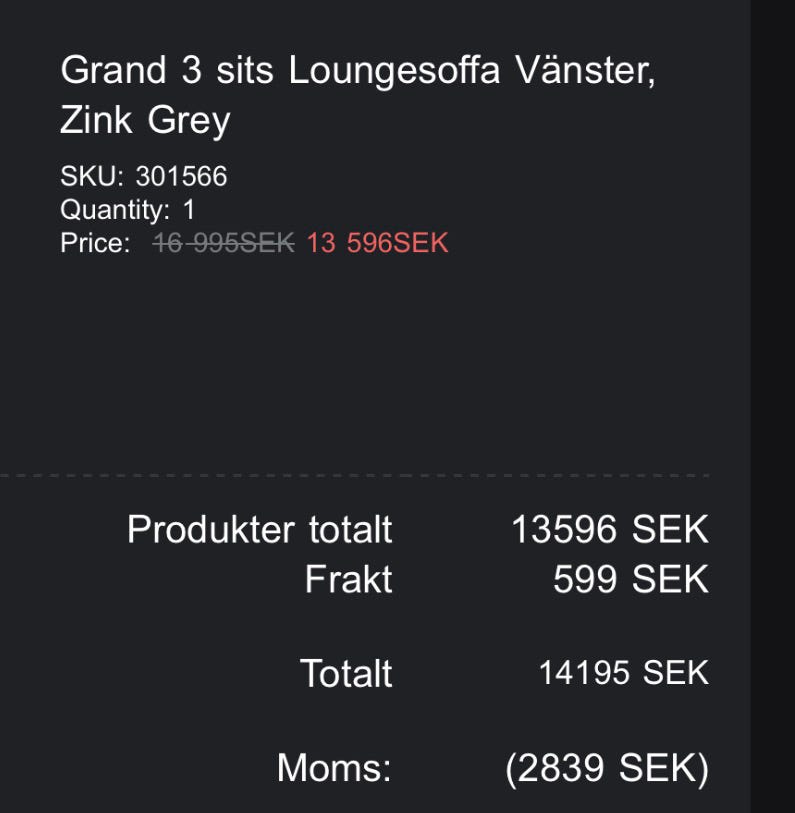
Task: Click the crossed-out original price 16 995SEK
Action: click(x=224, y=243)
